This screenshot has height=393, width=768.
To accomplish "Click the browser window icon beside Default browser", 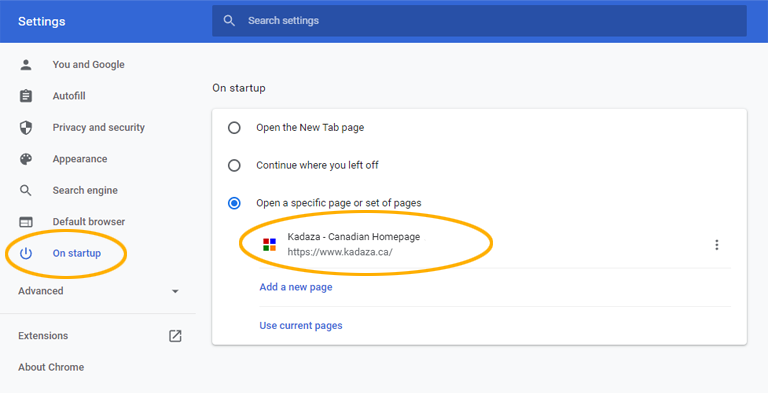I will (26, 222).
